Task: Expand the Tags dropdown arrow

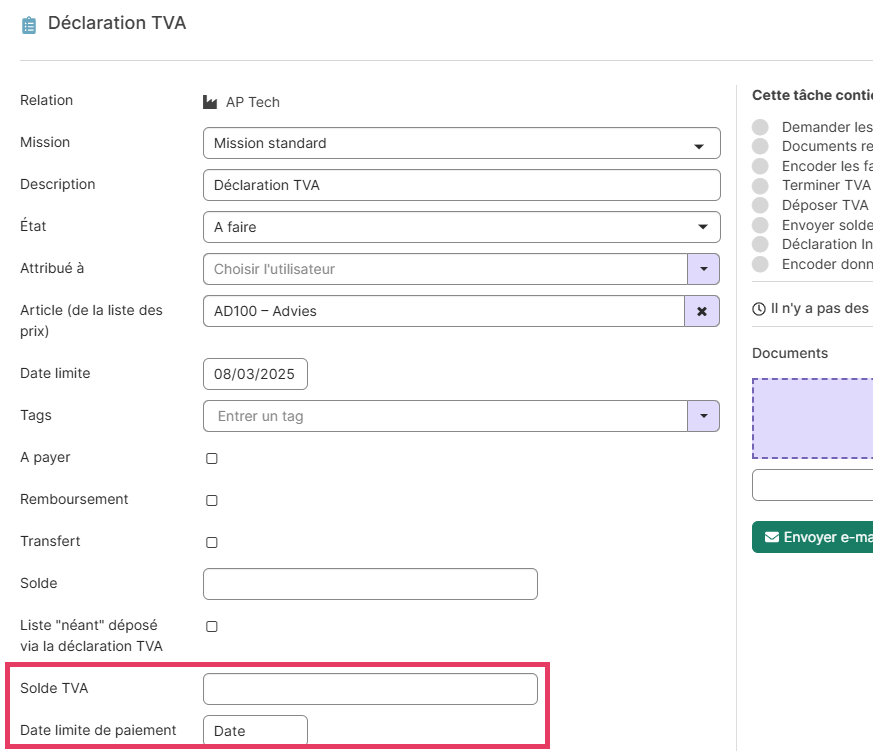Action: (703, 416)
